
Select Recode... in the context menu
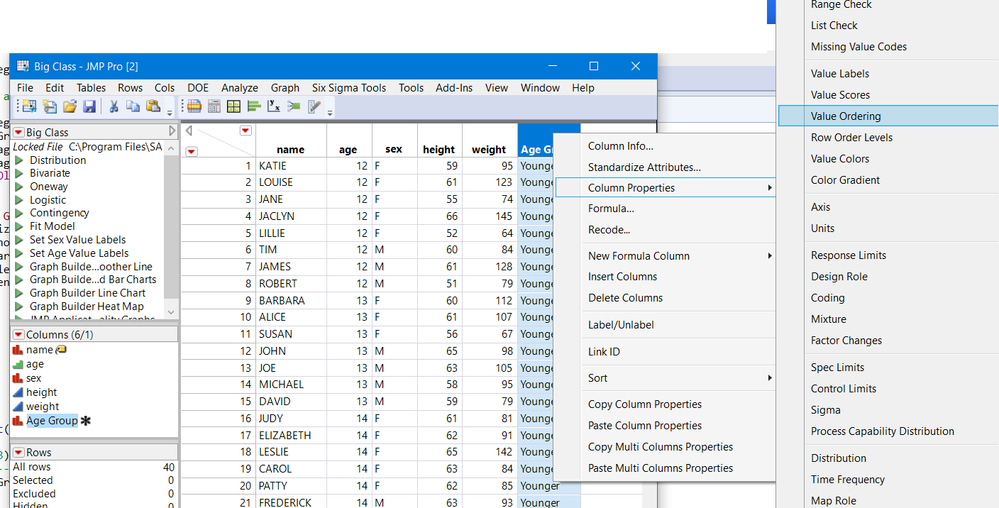(x=608, y=230)
